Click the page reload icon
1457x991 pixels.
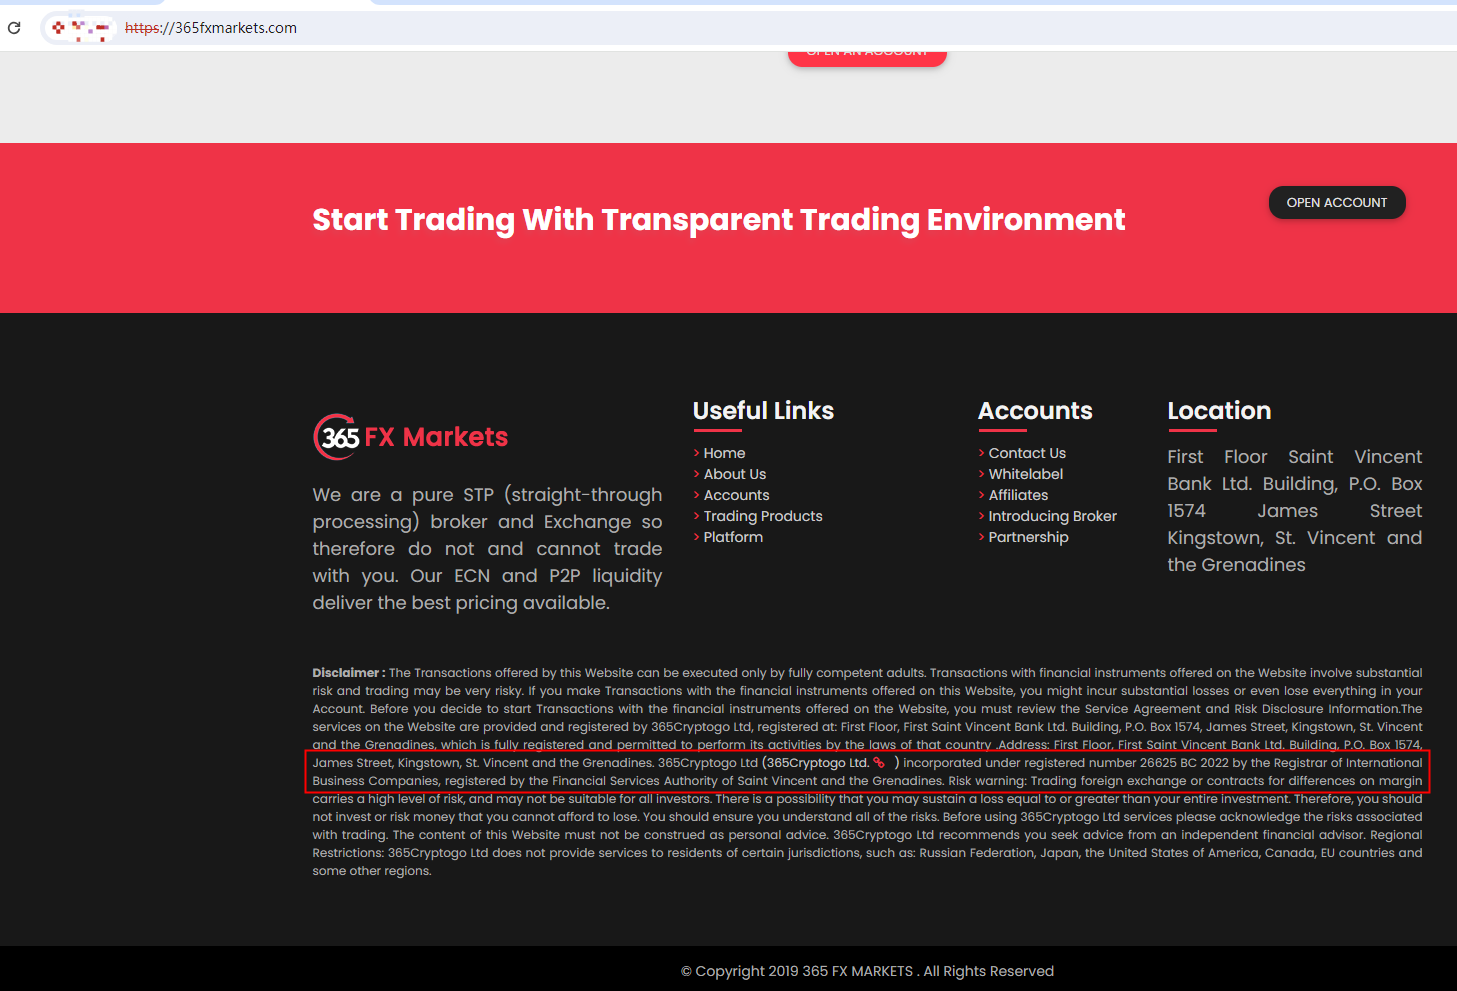click(14, 28)
